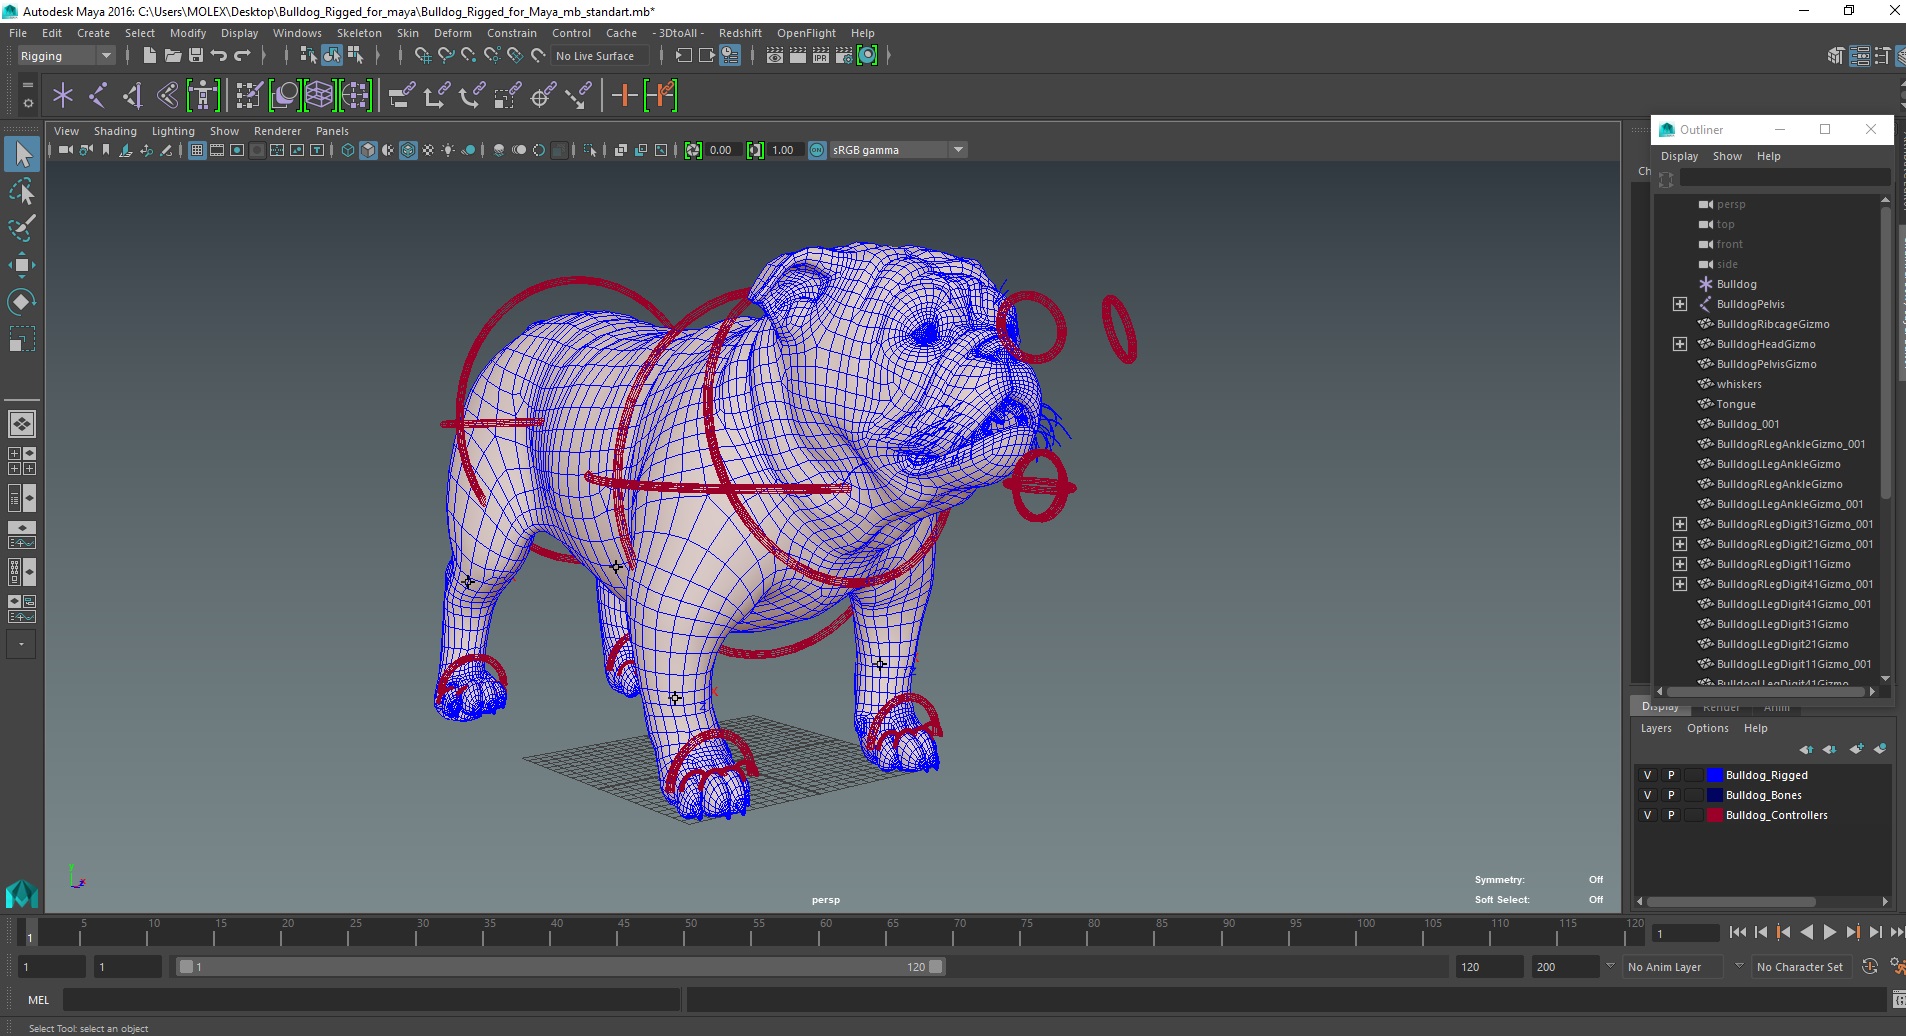Click the IPR render icon
Image resolution: width=1906 pixels, height=1036 pixels.
point(821,56)
